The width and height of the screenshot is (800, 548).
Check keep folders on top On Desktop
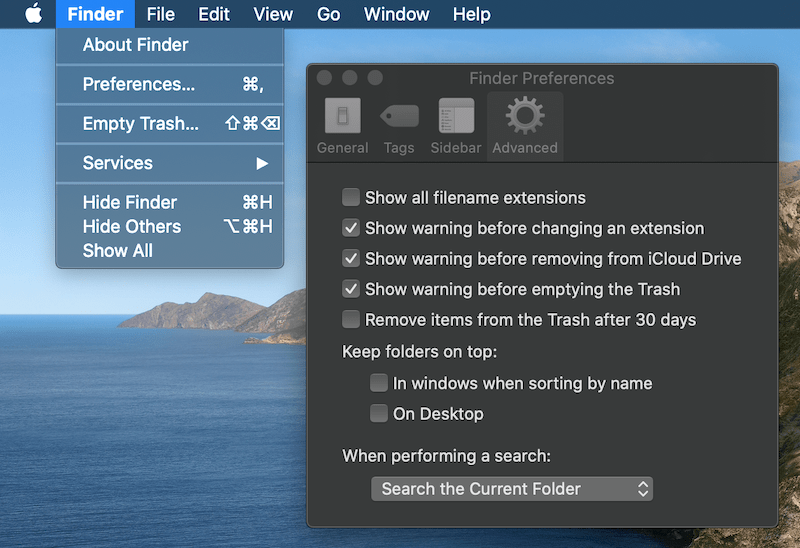pos(379,414)
